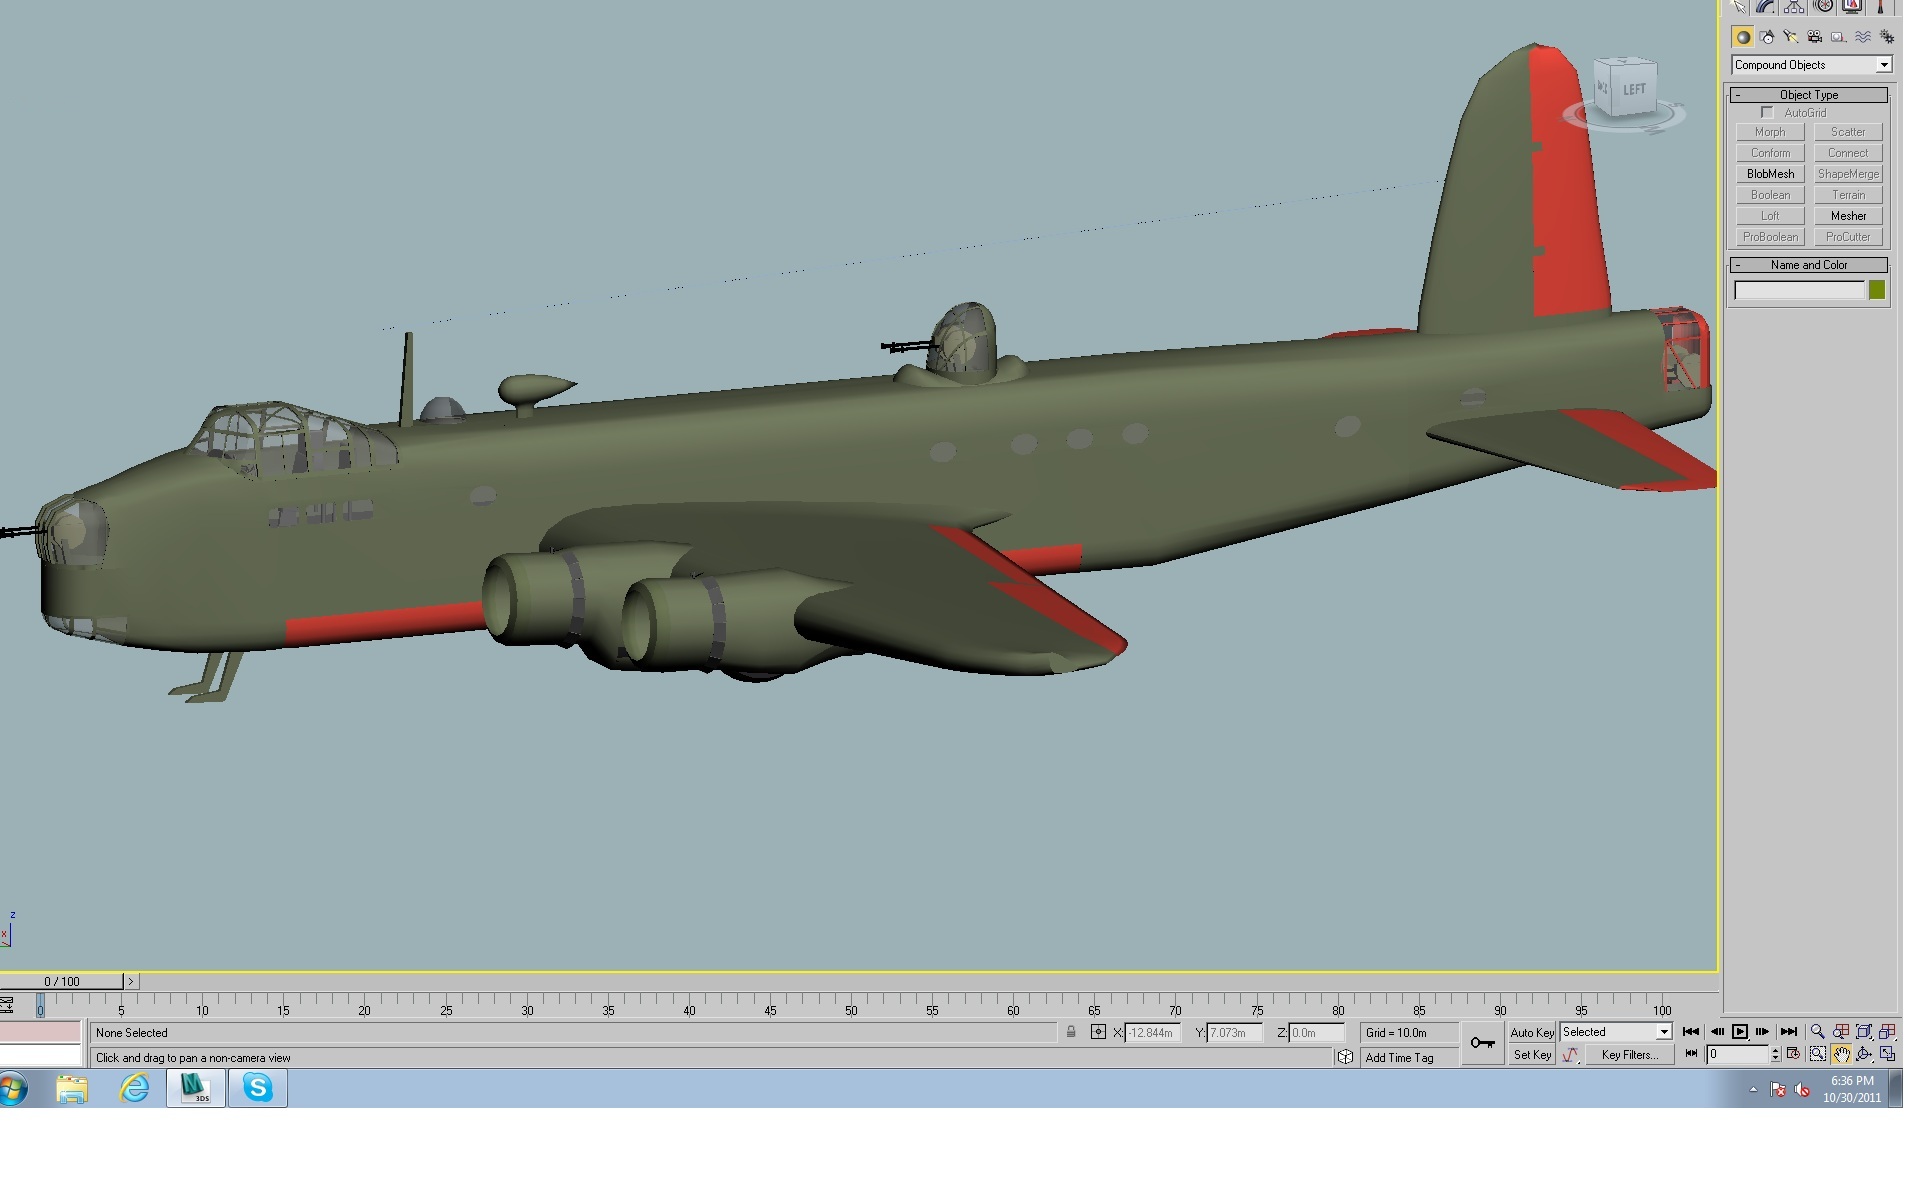
Task: Activate the Zoom magnifier viewport tool
Action: click(1817, 1032)
